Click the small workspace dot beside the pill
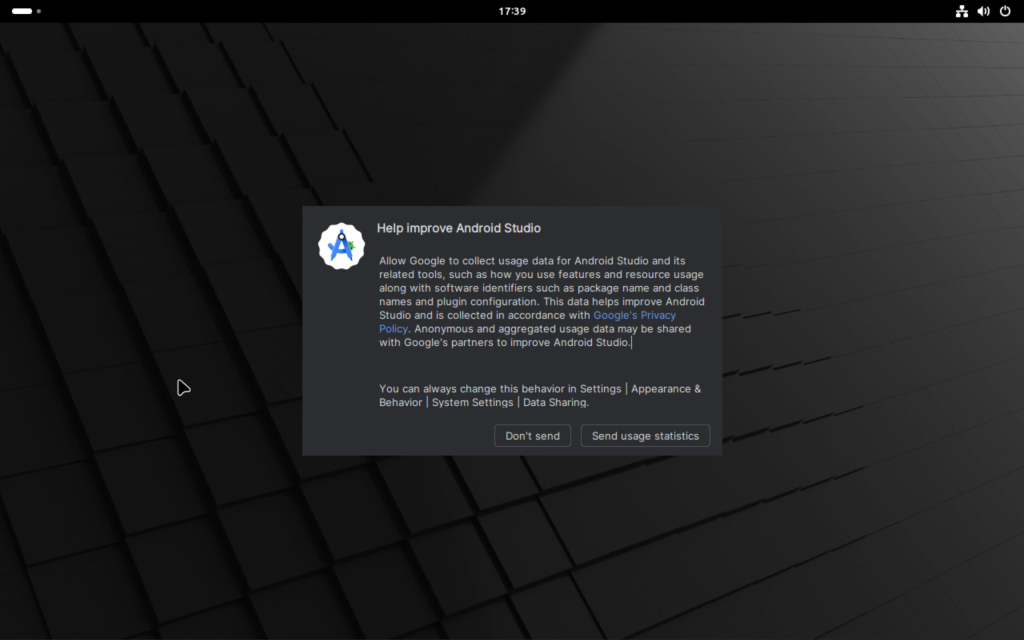Viewport: 1024px width, 640px height. 40,12
